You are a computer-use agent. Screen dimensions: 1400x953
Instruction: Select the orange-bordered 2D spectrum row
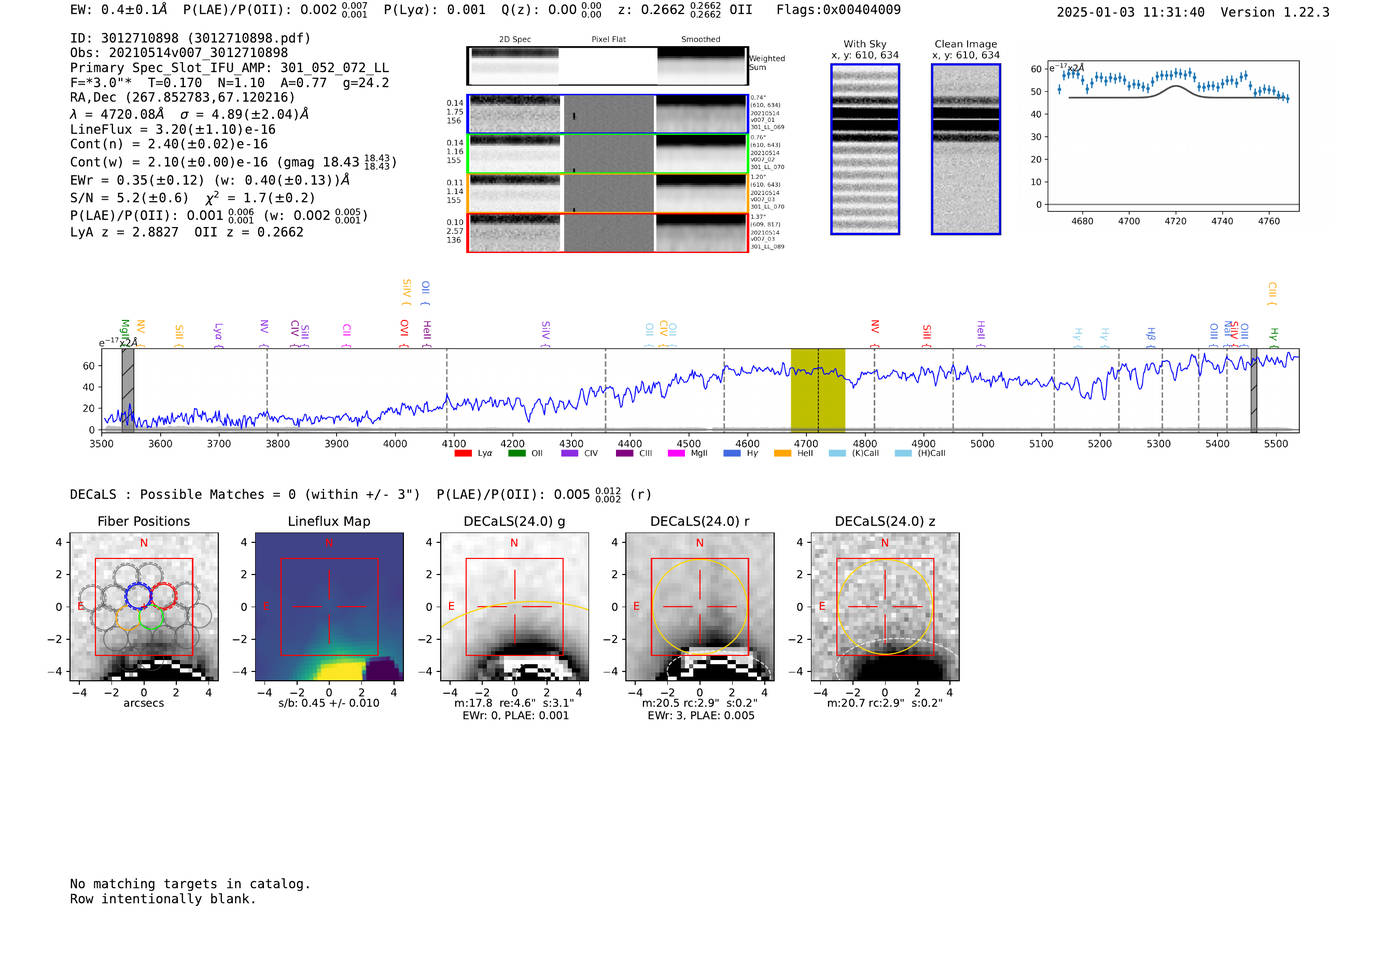pos(607,193)
